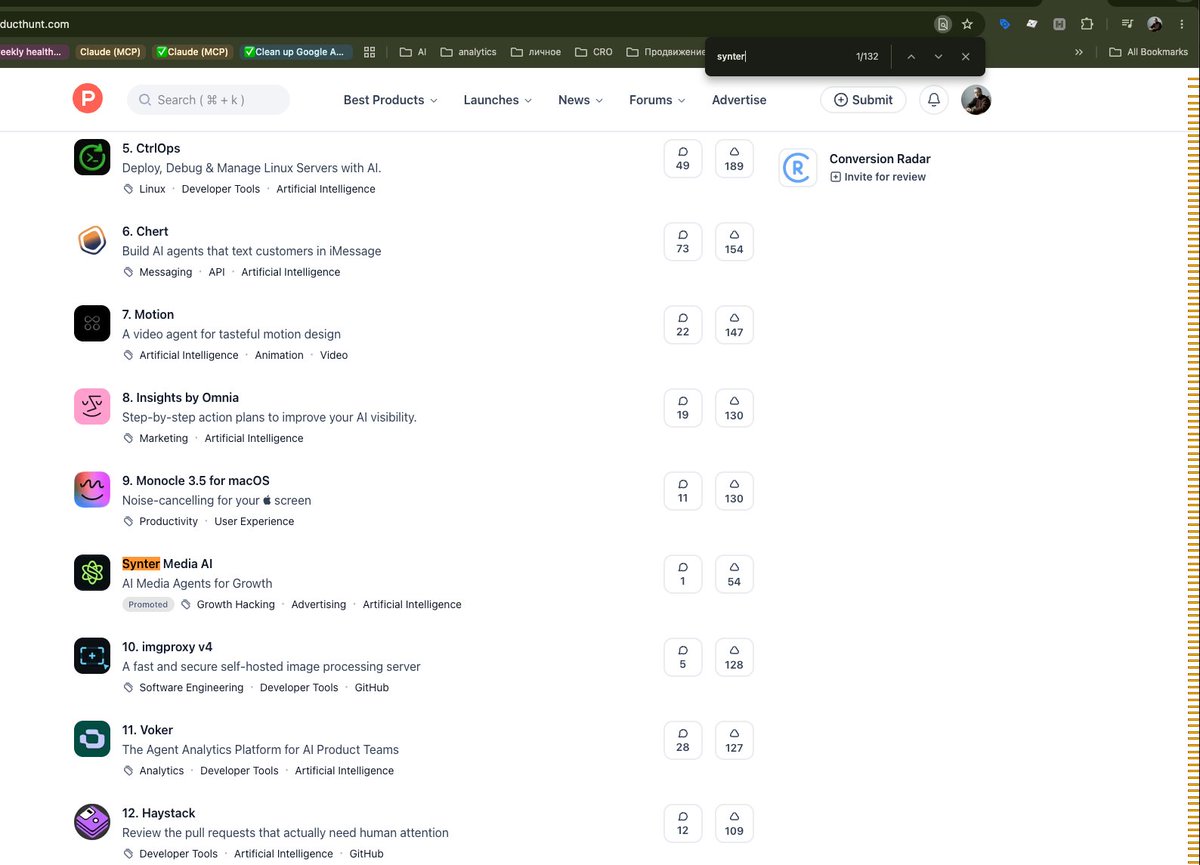Upvote imgproxy v4 with 128 votes

tap(734, 657)
